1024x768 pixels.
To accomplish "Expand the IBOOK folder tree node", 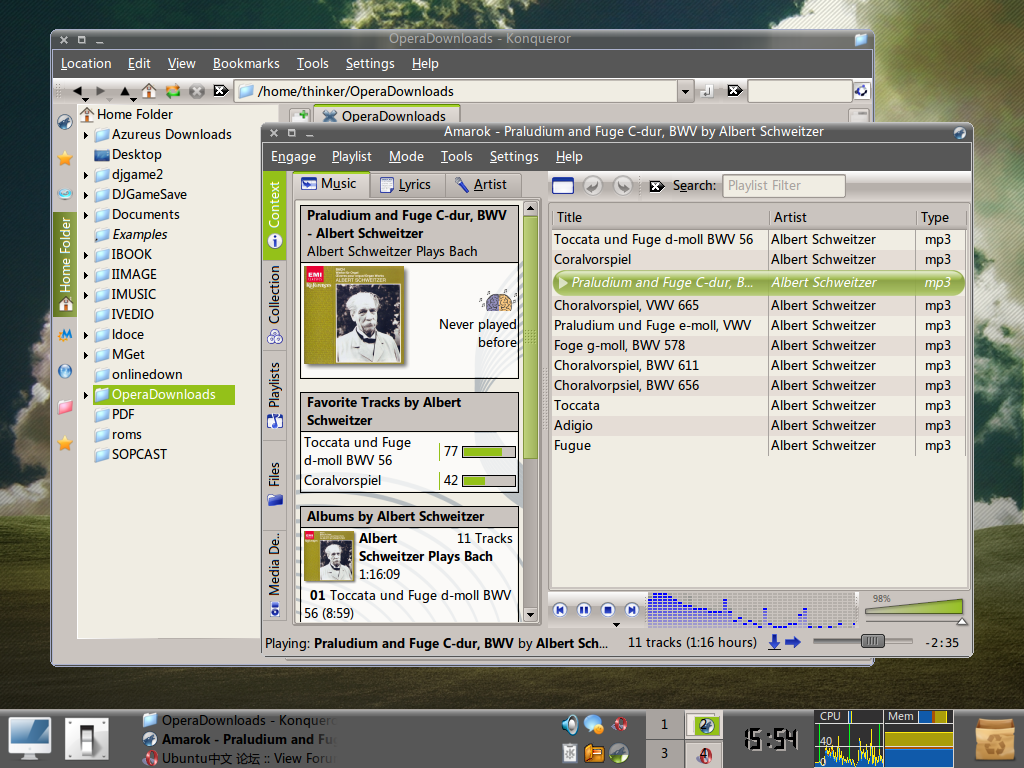I will (86, 255).
